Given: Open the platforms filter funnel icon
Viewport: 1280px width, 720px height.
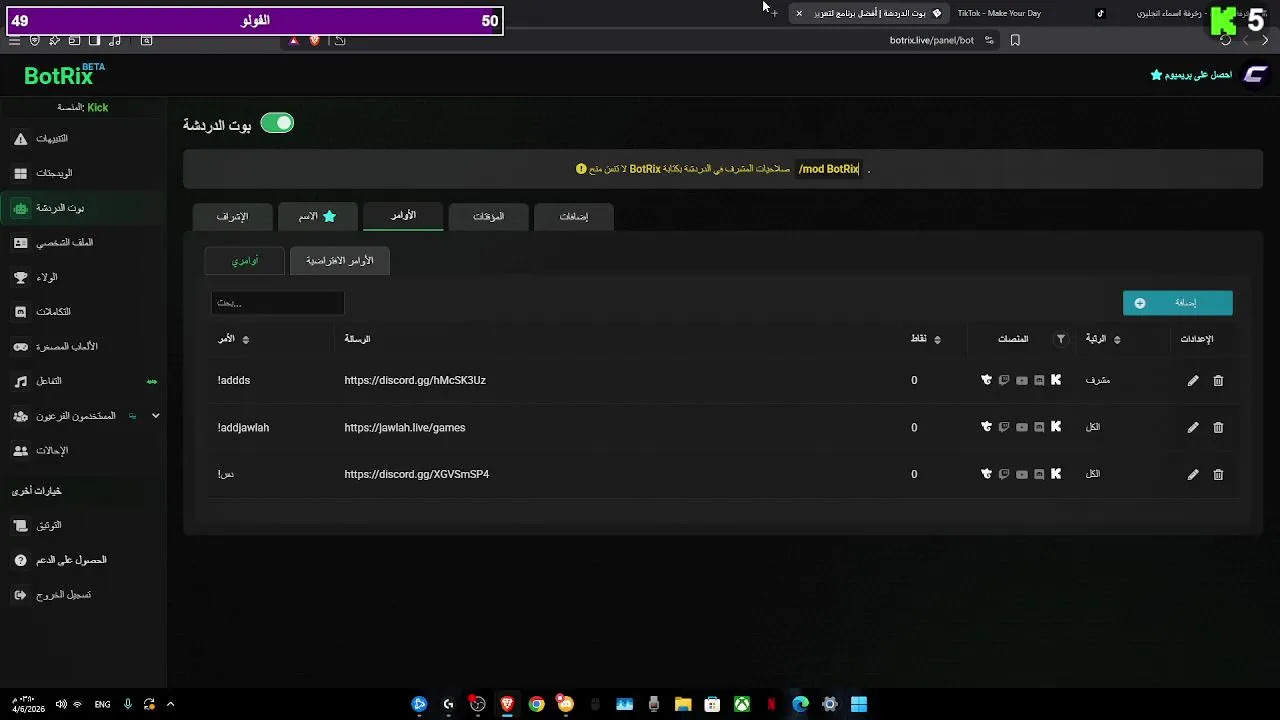Looking at the screenshot, I should point(1061,339).
